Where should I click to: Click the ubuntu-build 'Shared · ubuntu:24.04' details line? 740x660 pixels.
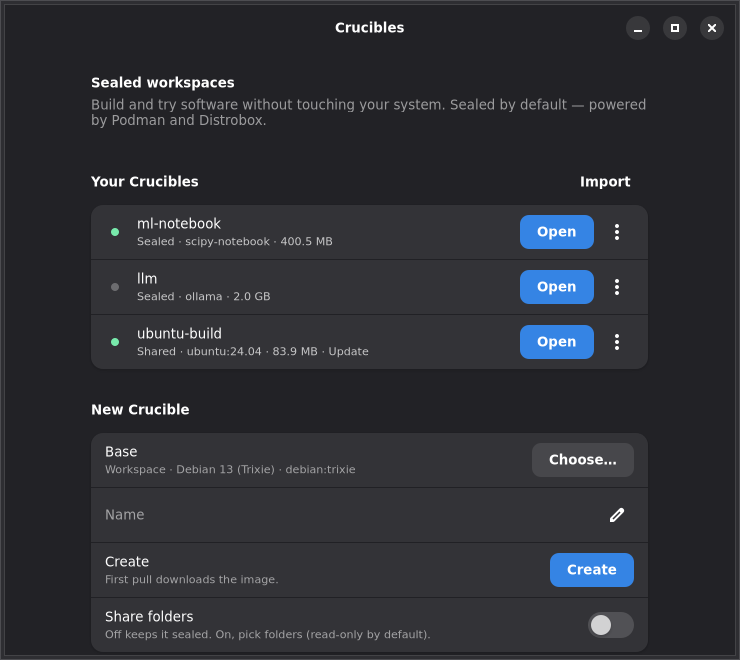tap(252, 352)
